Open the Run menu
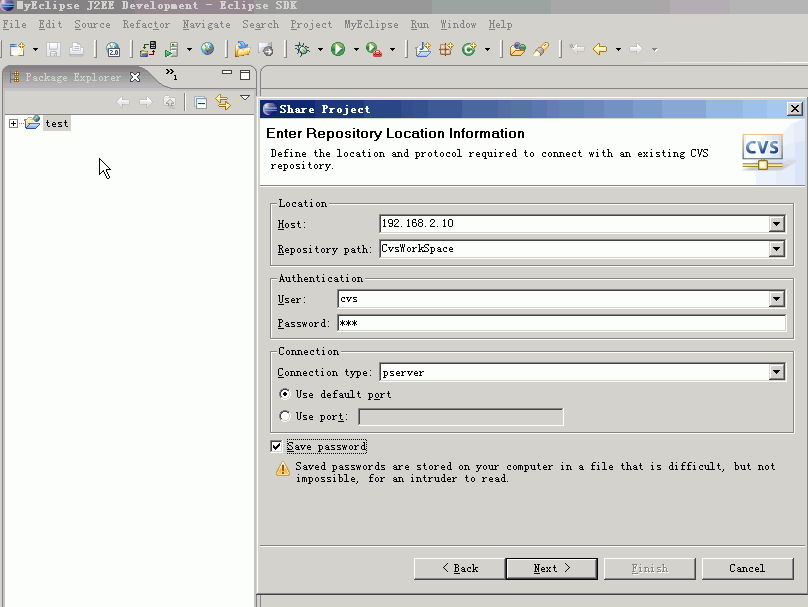808x607 pixels. 419,24
